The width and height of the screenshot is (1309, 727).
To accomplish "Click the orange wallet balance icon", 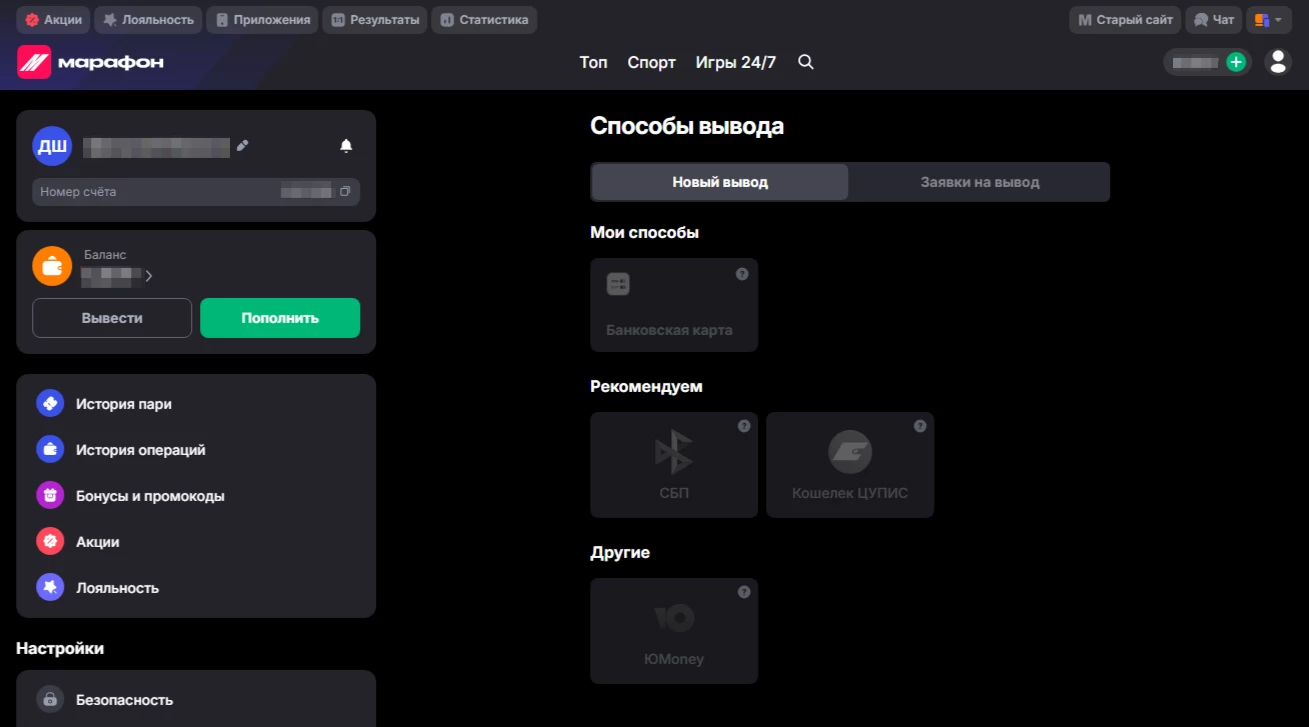I will pos(52,266).
